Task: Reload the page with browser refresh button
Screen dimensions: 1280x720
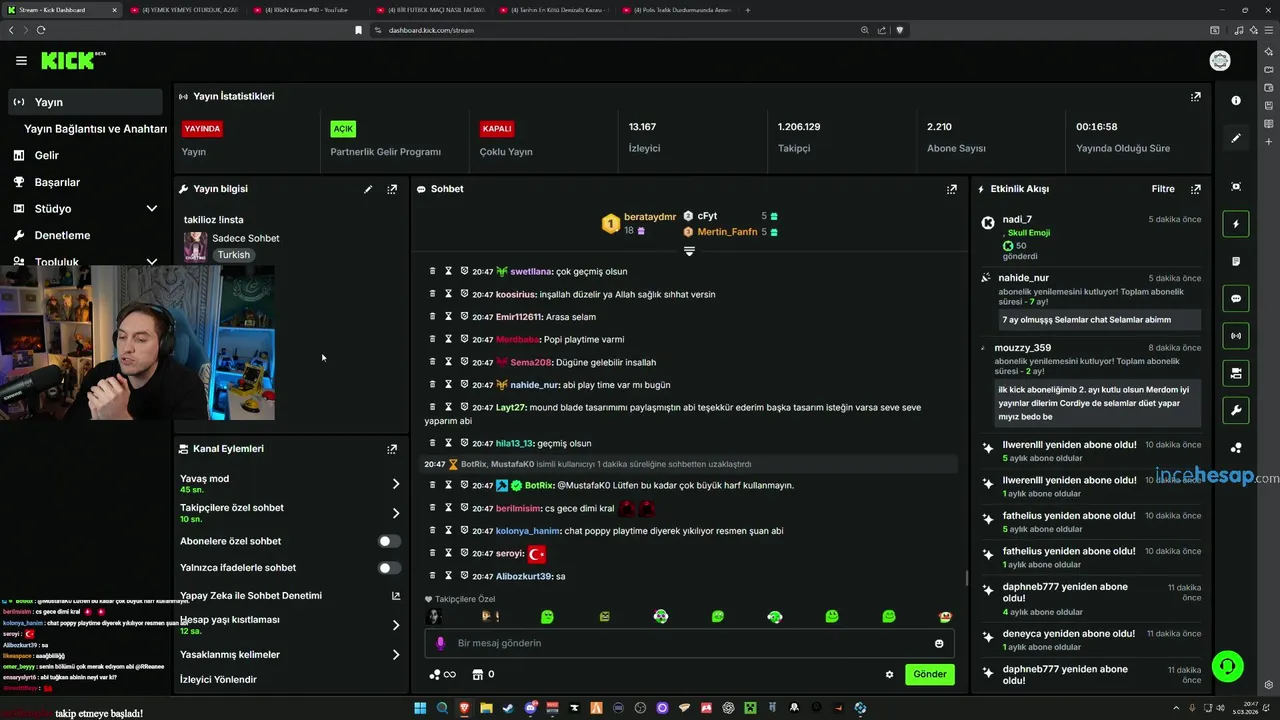Action: coord(41,30)
